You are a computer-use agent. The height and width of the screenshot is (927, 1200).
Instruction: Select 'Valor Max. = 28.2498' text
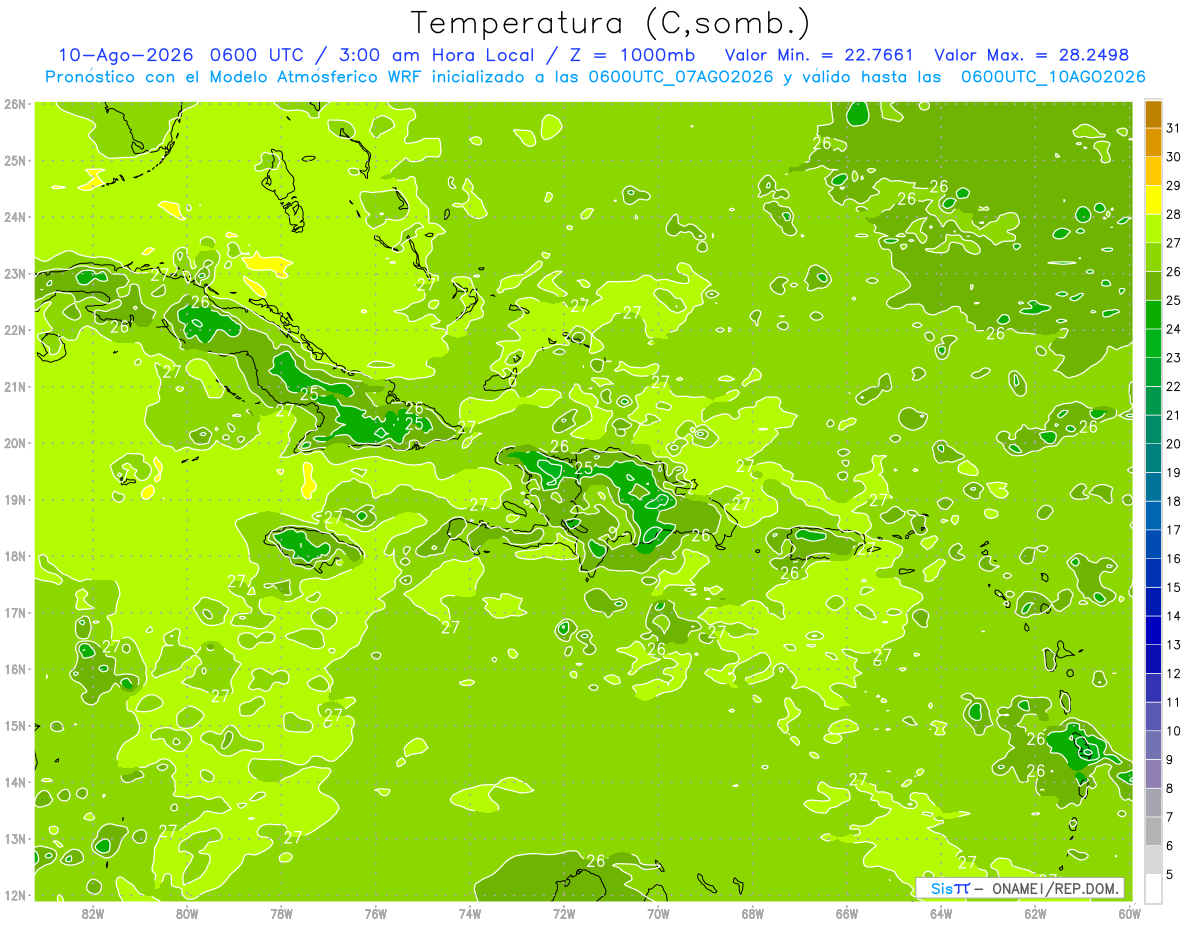pos(1031,55)
